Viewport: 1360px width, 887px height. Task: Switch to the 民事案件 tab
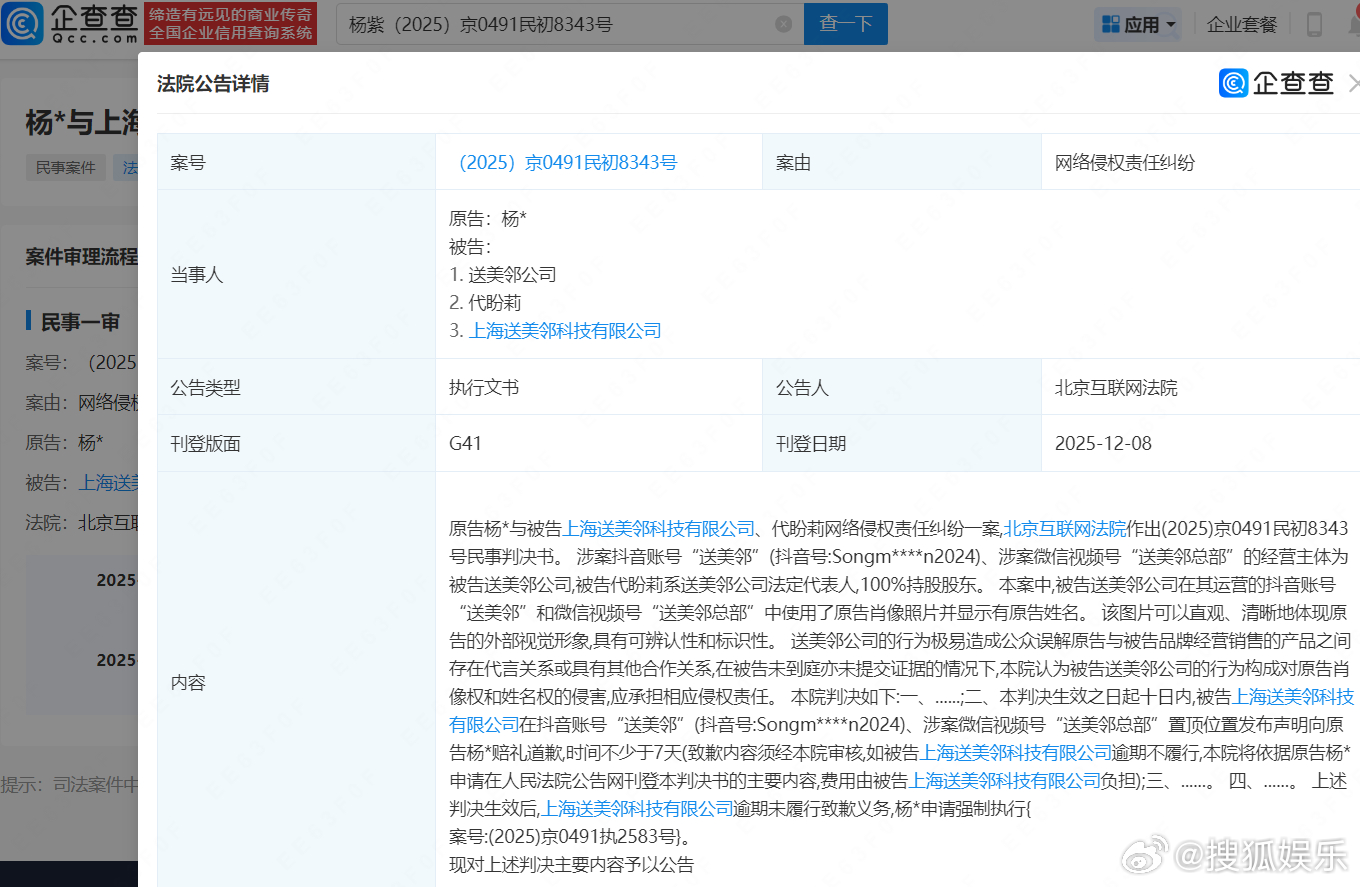65,167
